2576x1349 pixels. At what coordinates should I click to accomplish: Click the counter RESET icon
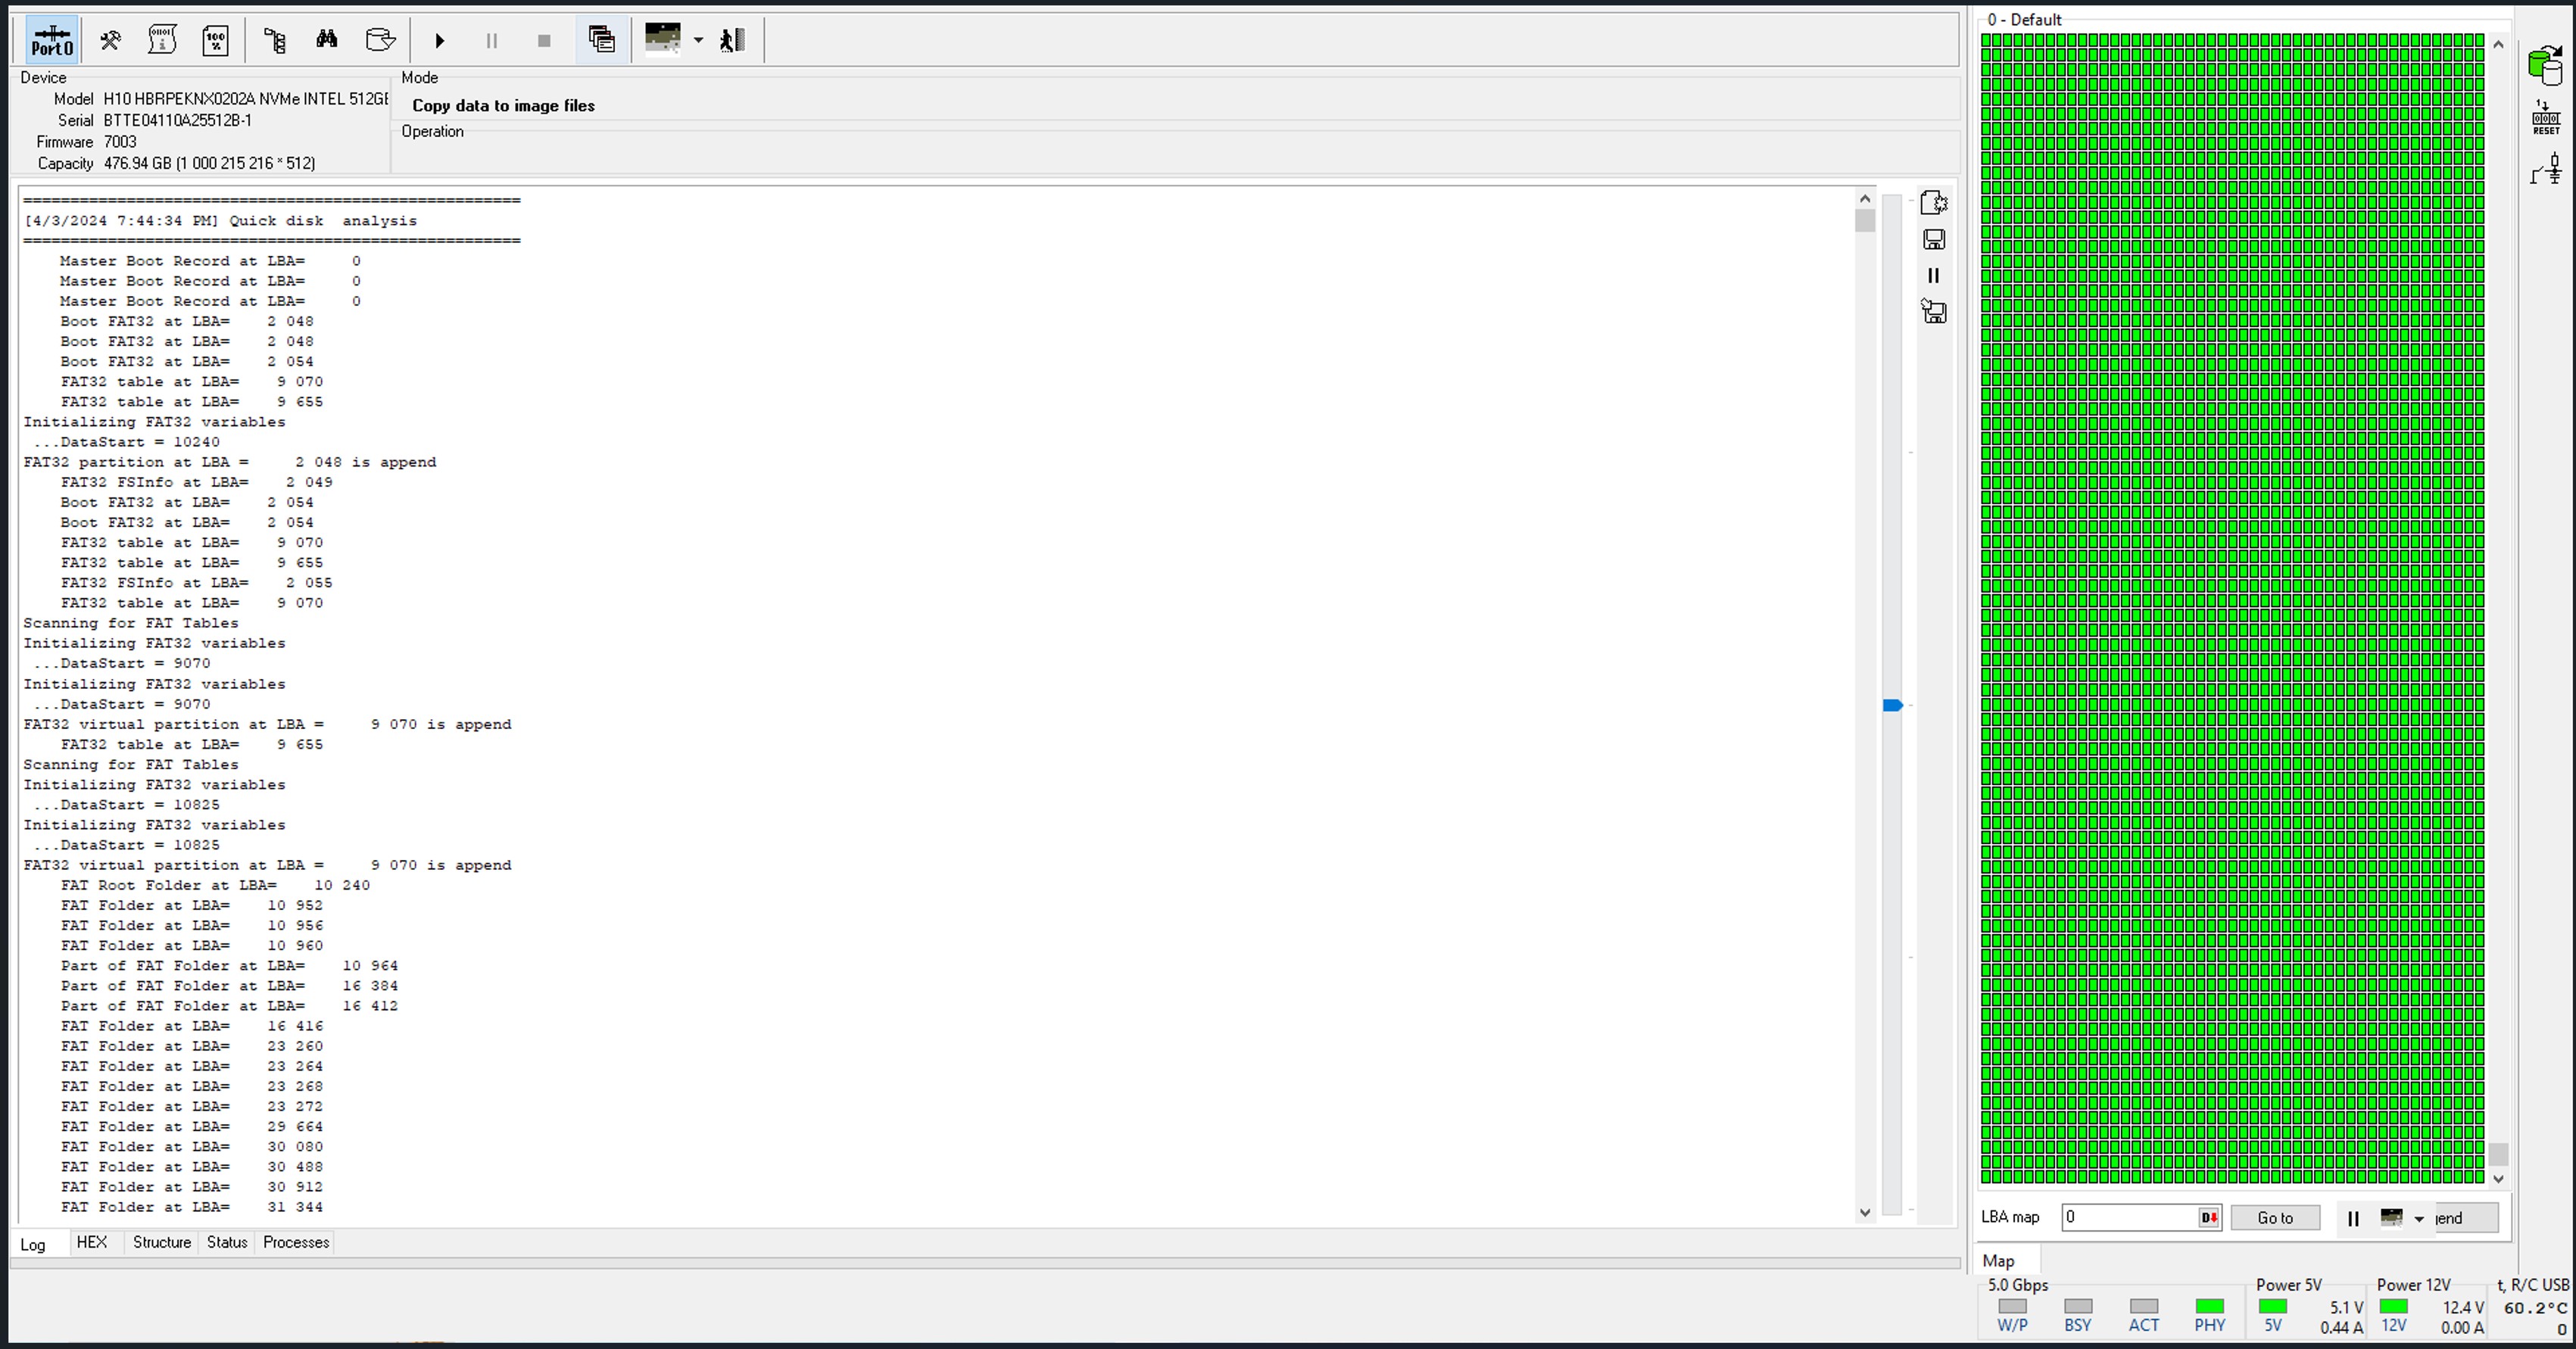2546,118
